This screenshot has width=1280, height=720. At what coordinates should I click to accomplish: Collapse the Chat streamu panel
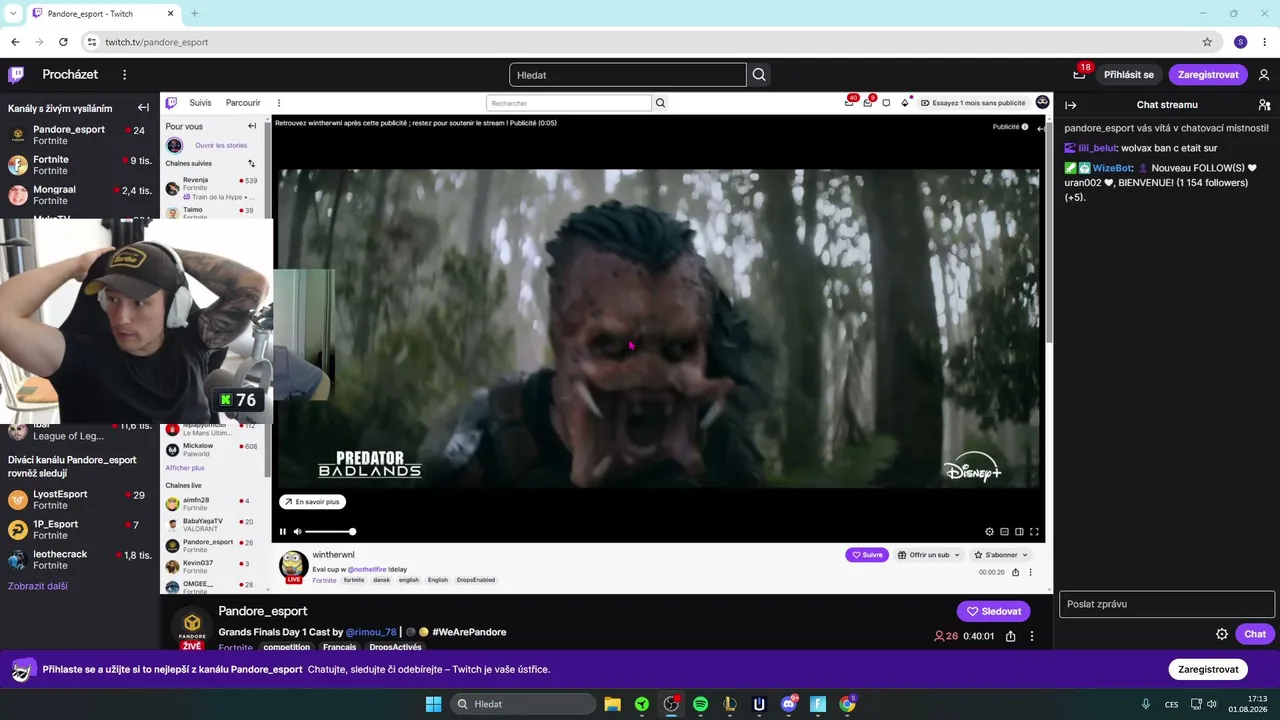[x=1071, y=105]
